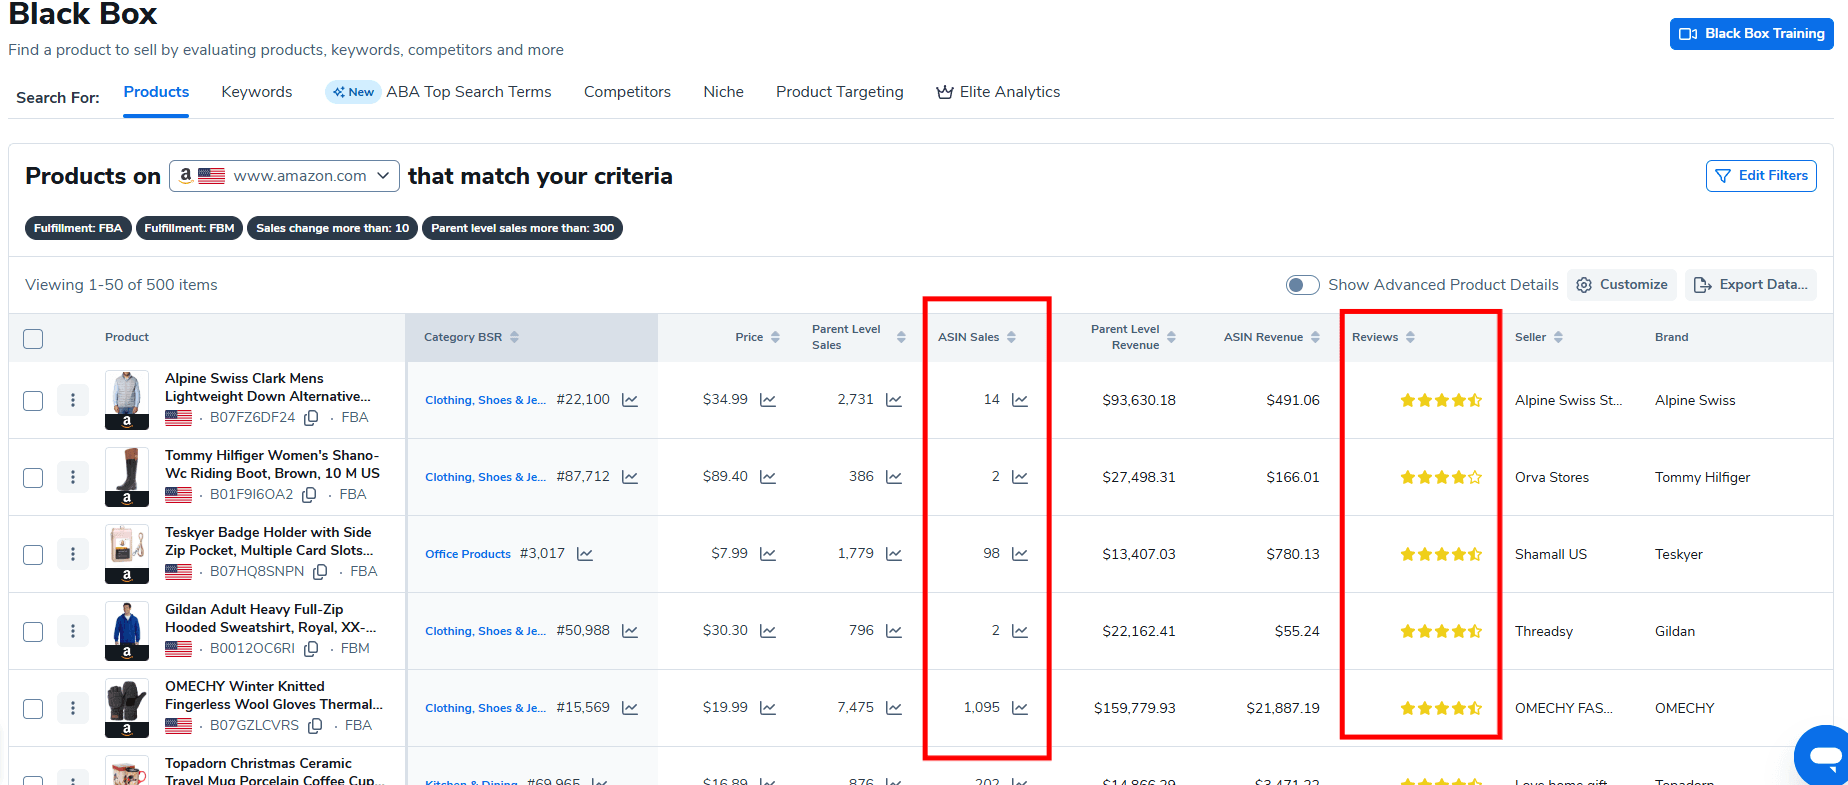
Task: View price history chart for $7.99
Action: pos(768,554)
